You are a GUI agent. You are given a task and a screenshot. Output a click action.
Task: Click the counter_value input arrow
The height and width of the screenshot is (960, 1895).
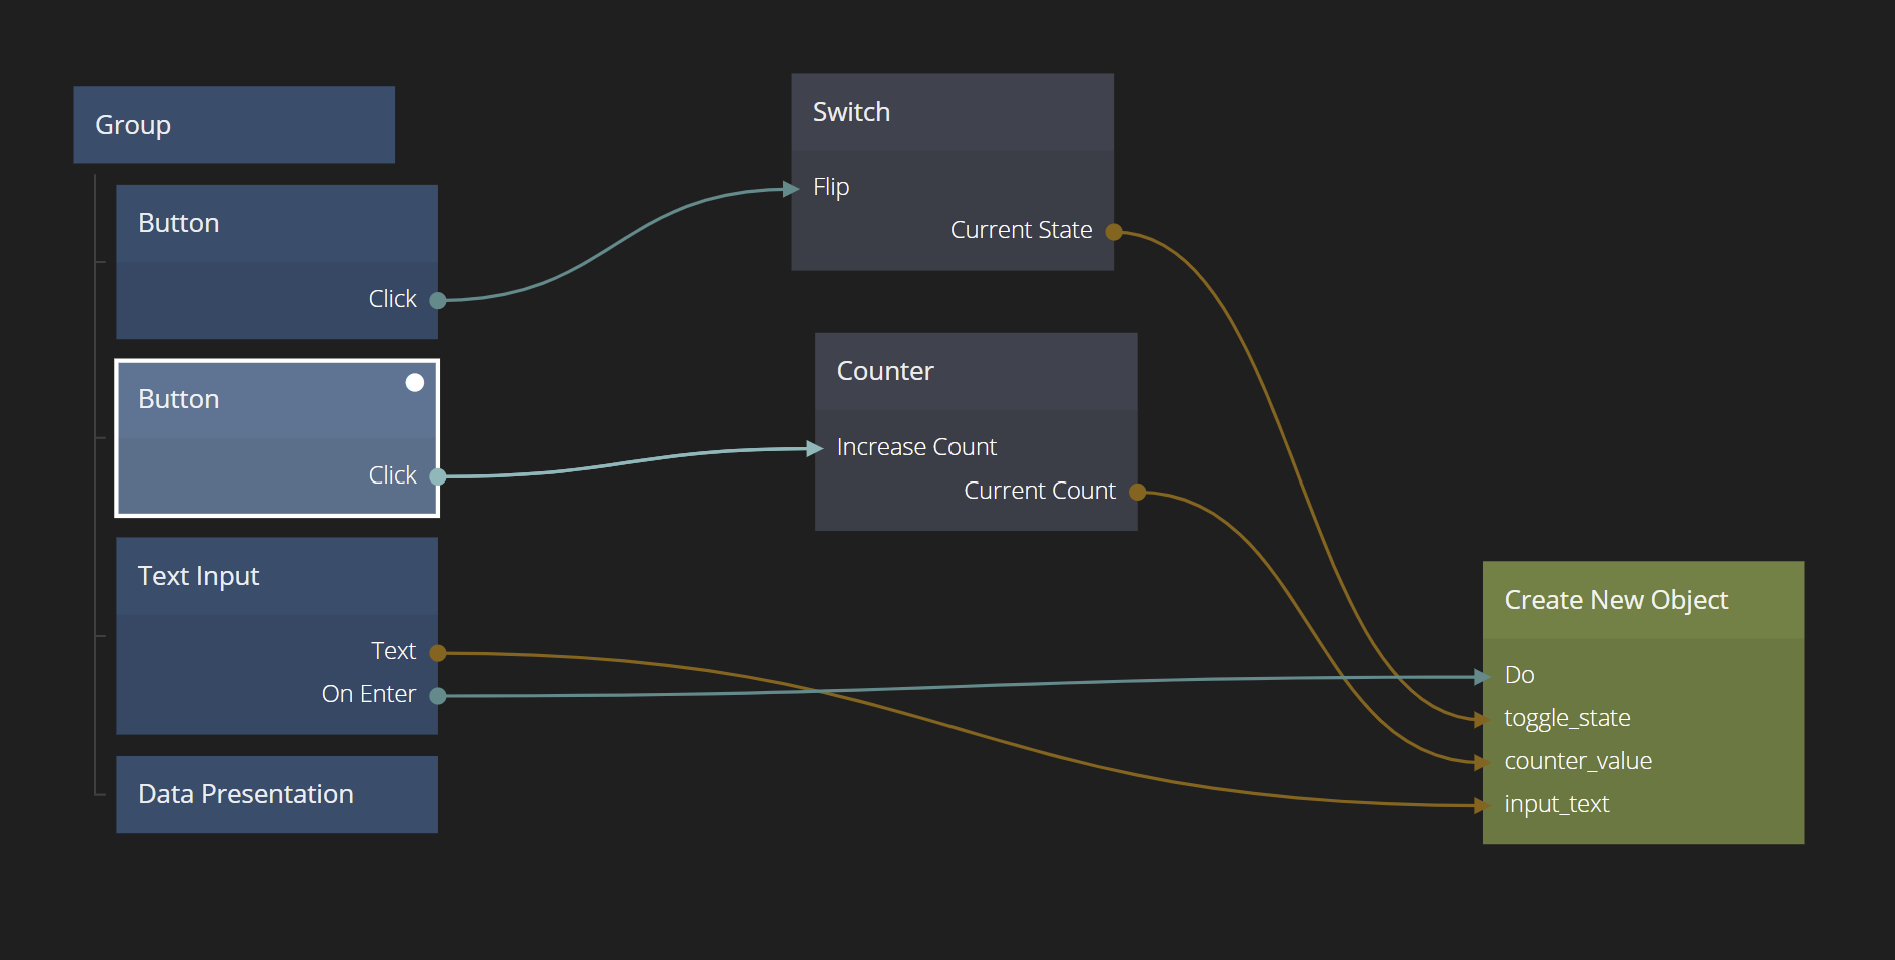tap(1482, 763)
